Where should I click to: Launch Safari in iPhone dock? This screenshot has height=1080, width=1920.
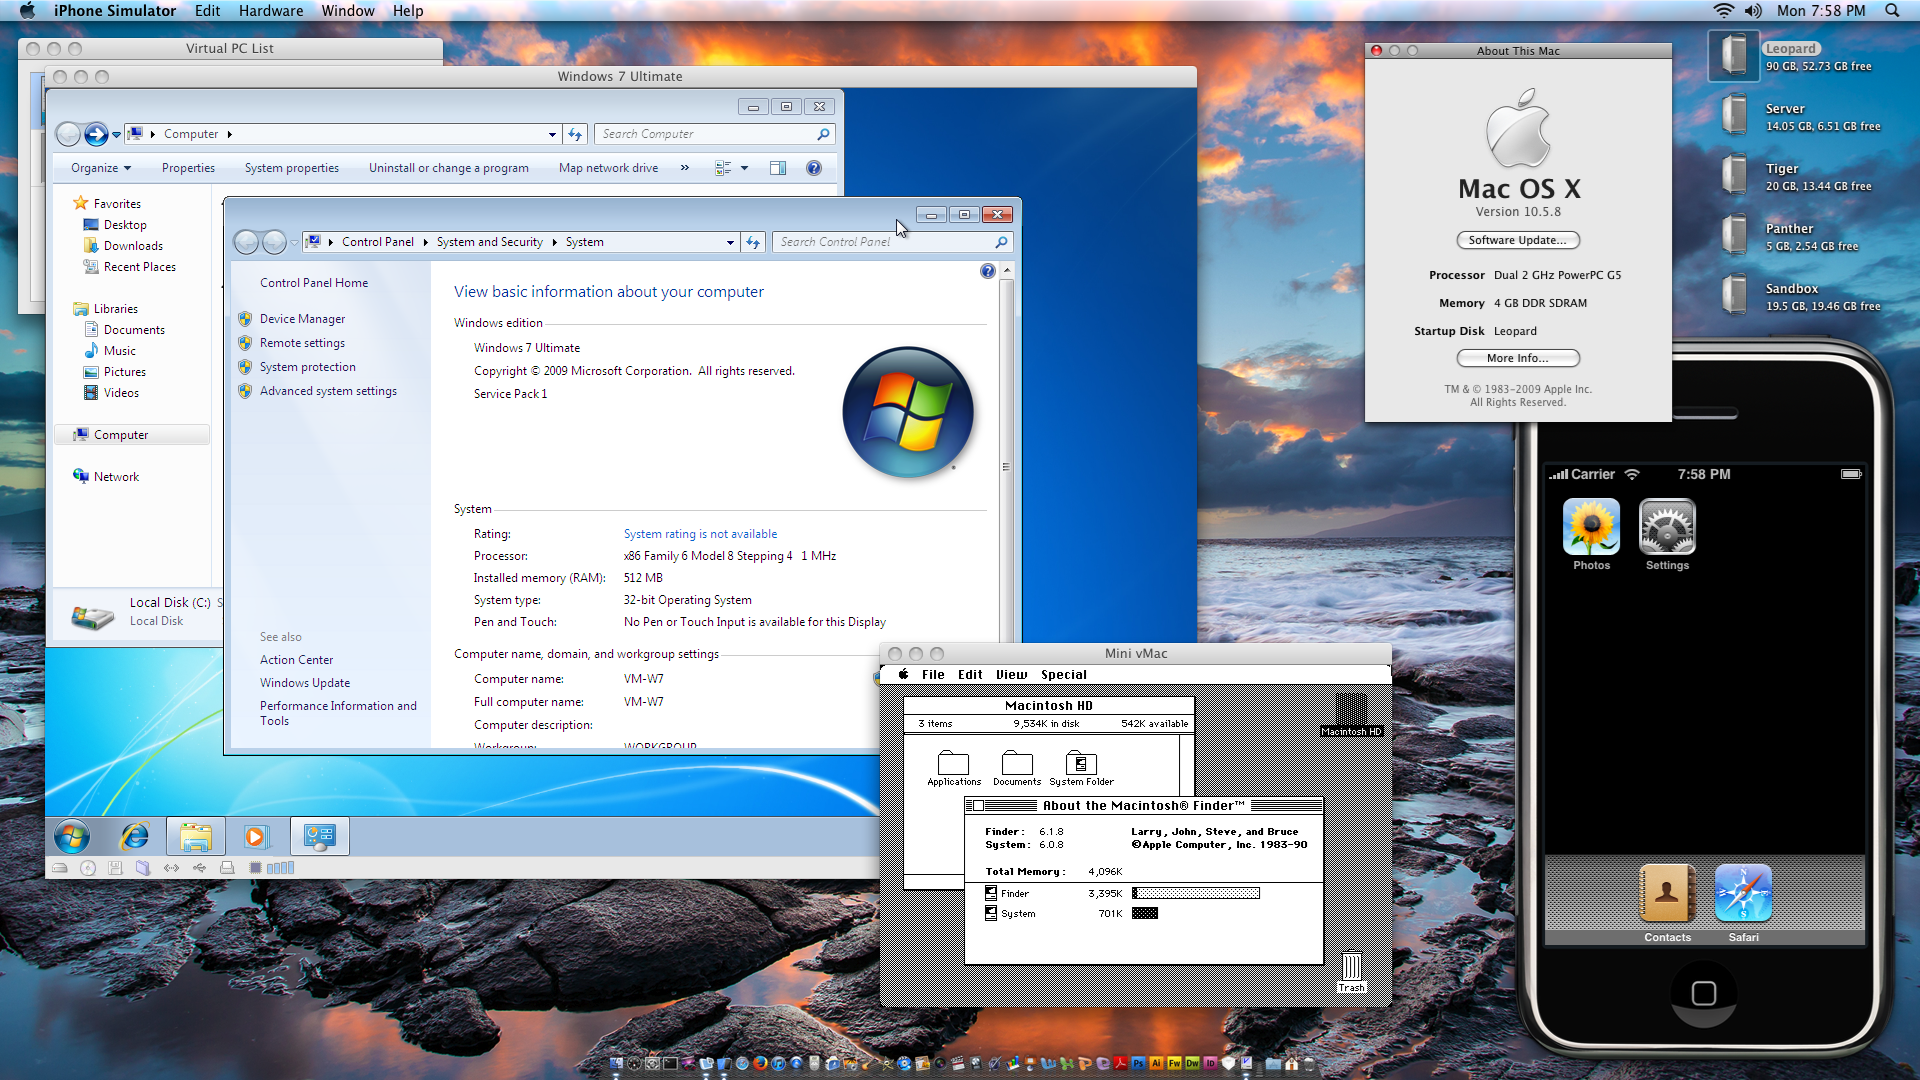[x=1743, y=894]
